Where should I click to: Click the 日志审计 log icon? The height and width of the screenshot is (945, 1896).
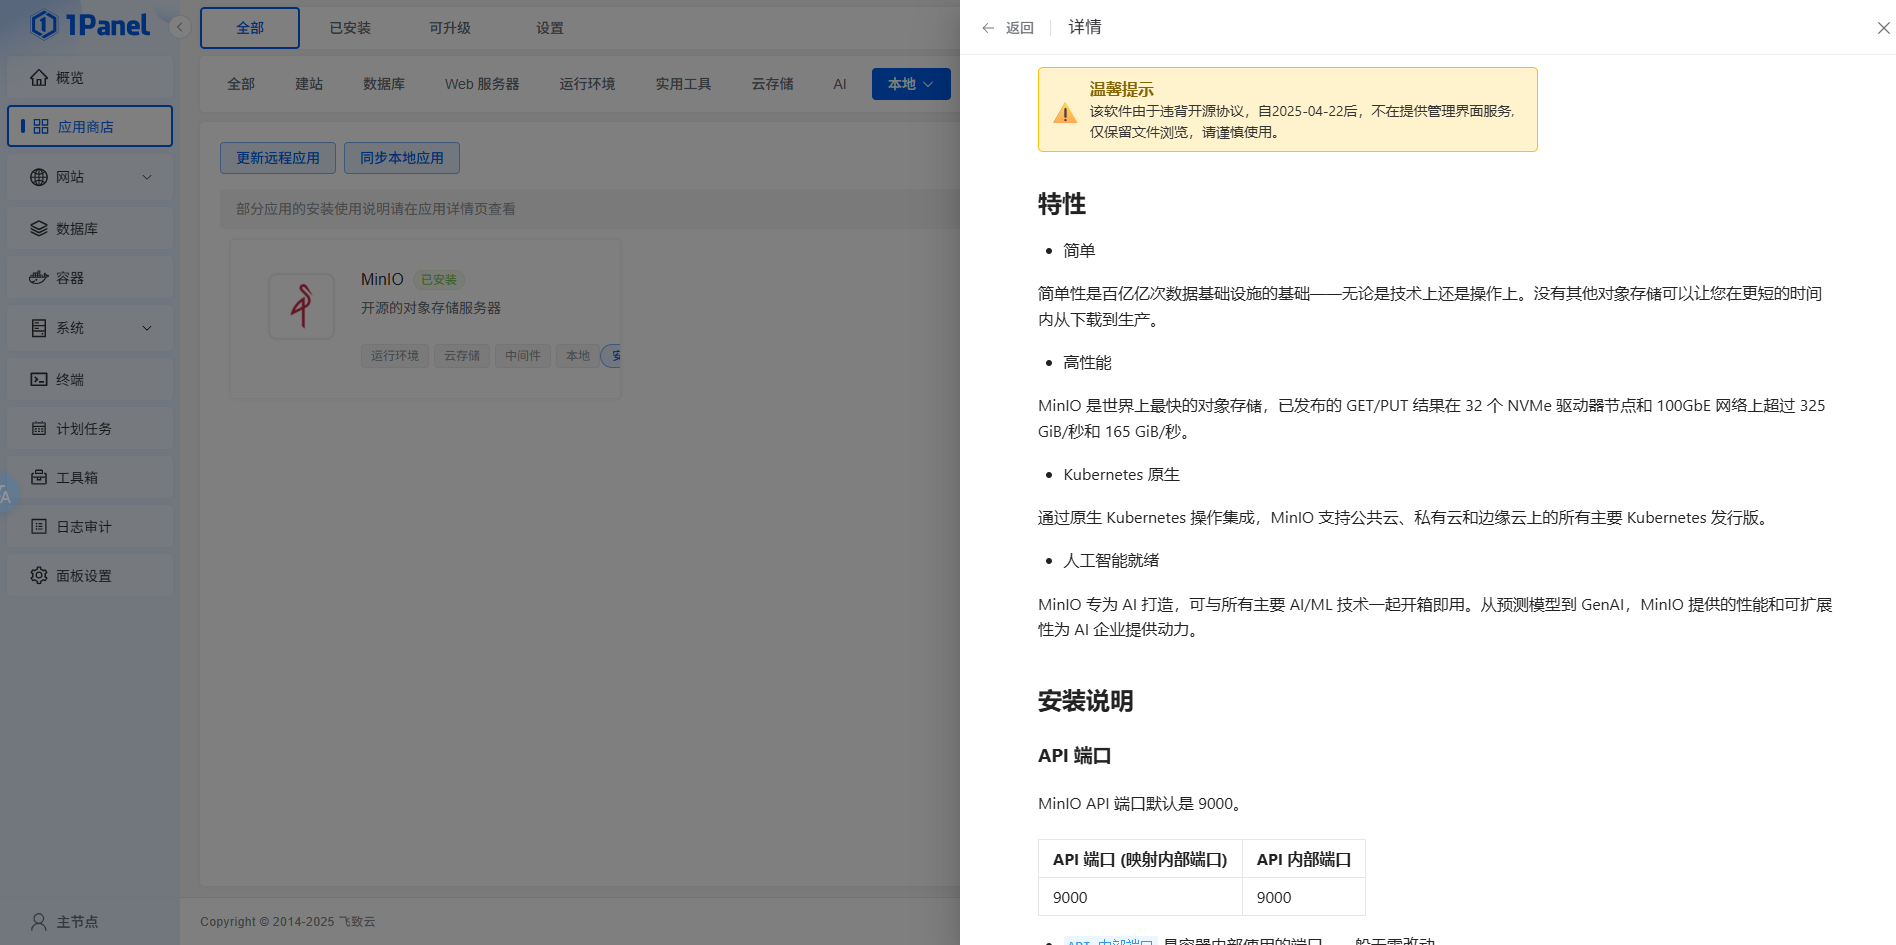(x=39, y=526)
